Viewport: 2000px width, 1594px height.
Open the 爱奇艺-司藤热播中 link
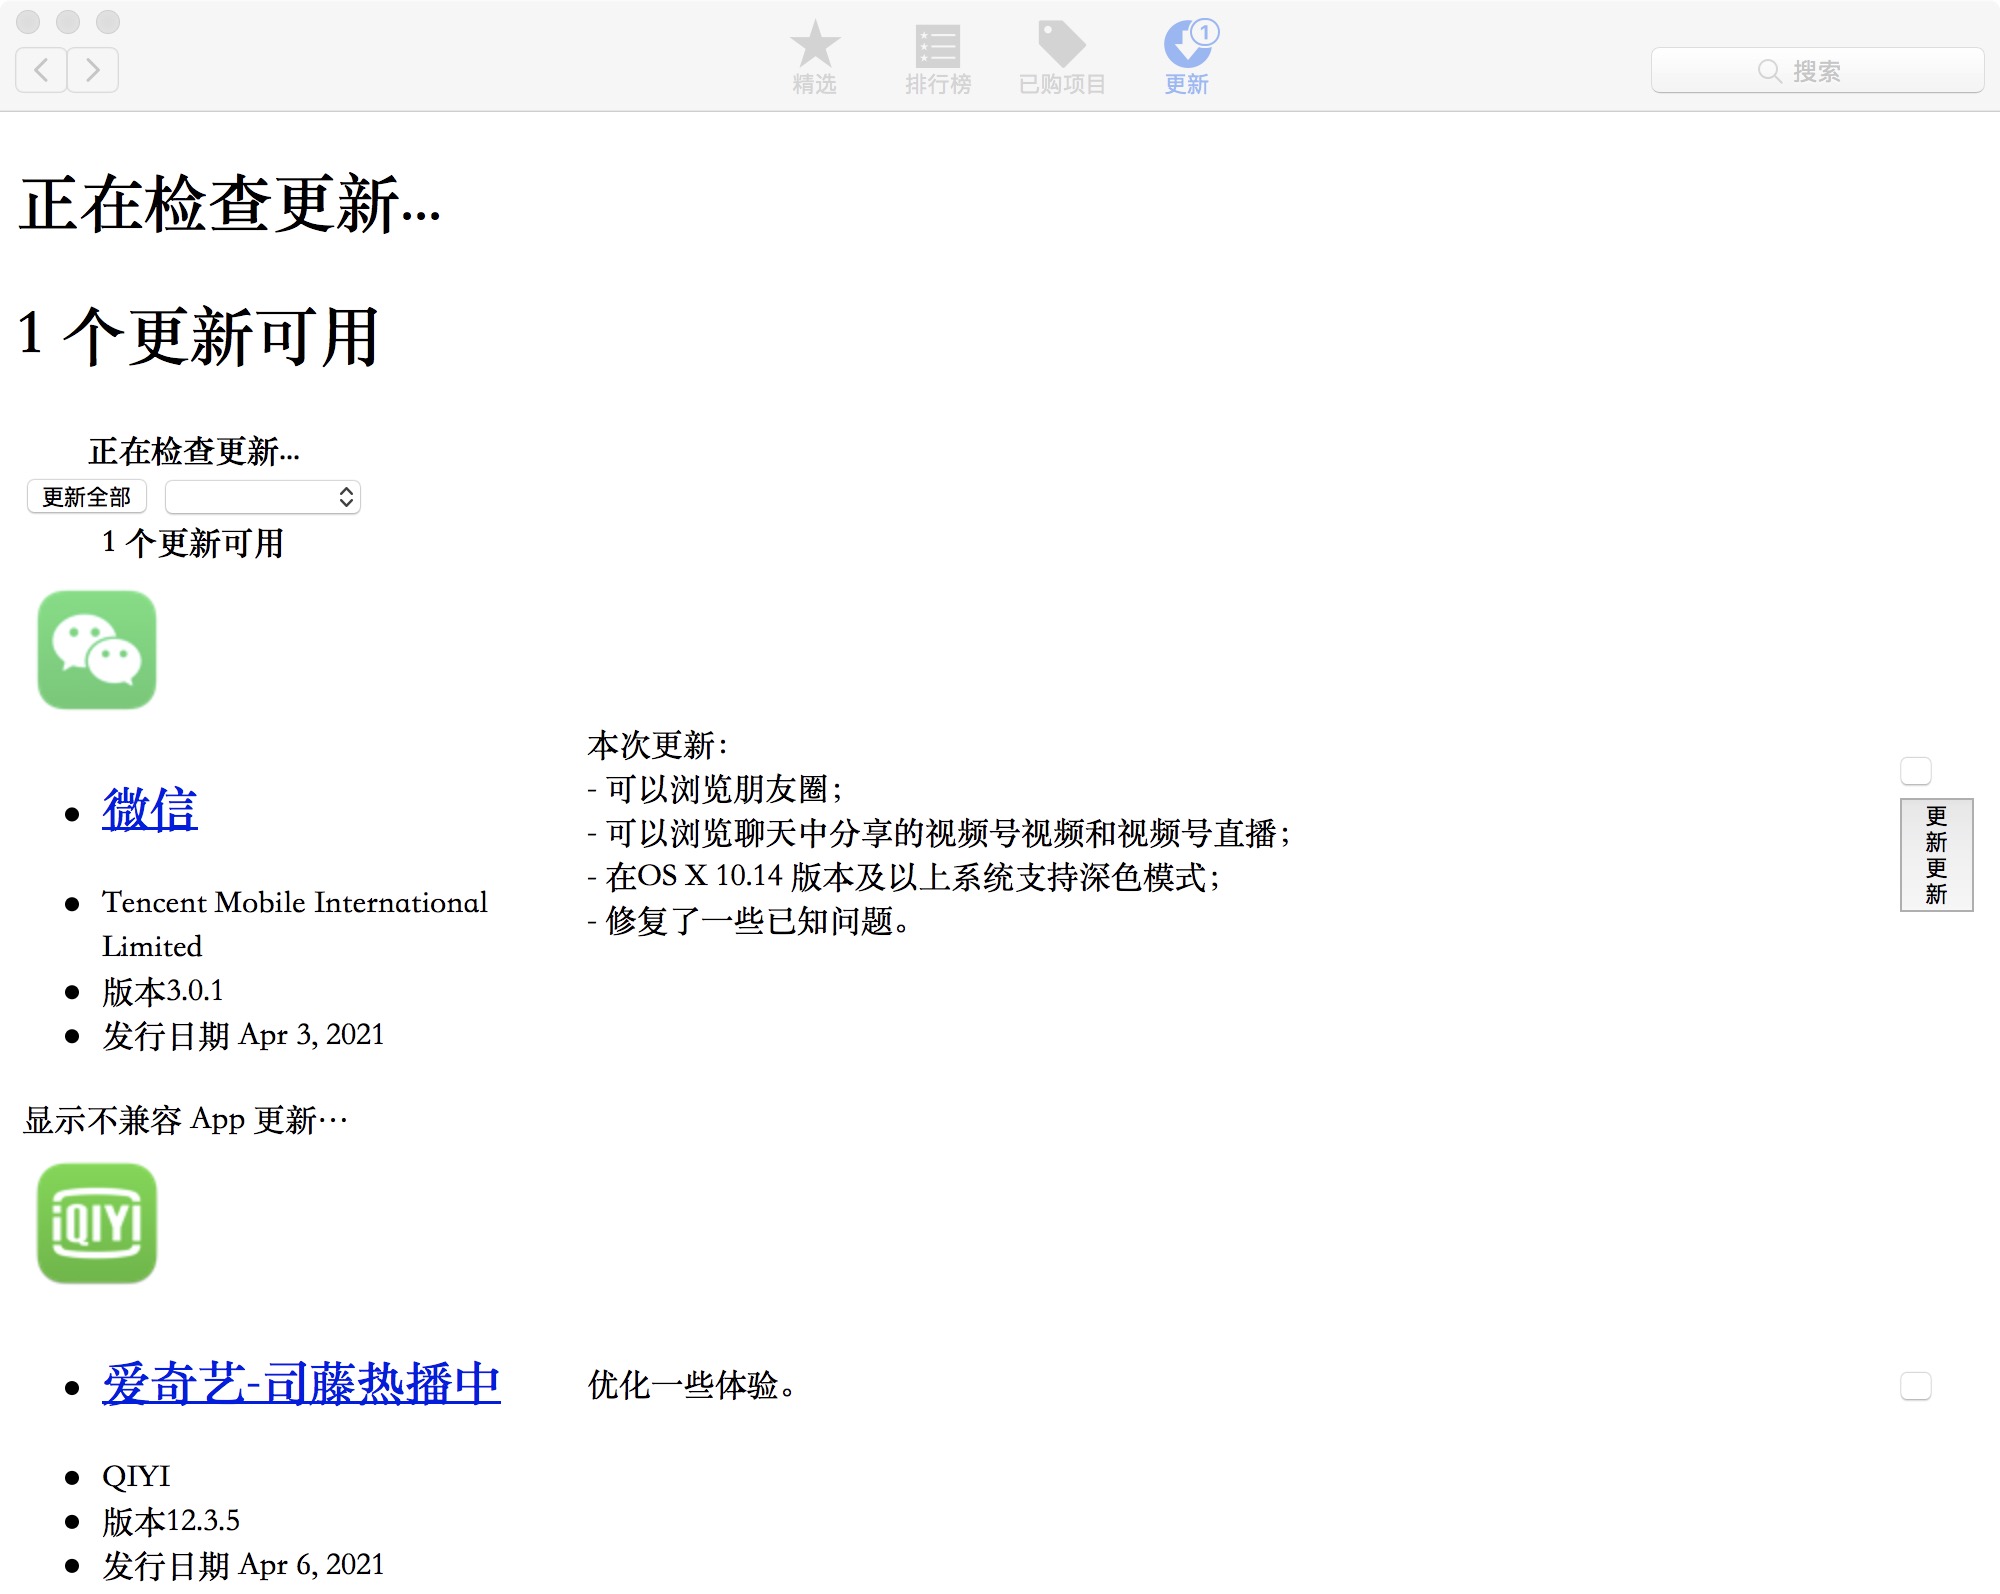pyautogui.click(x=301, y=1384)
